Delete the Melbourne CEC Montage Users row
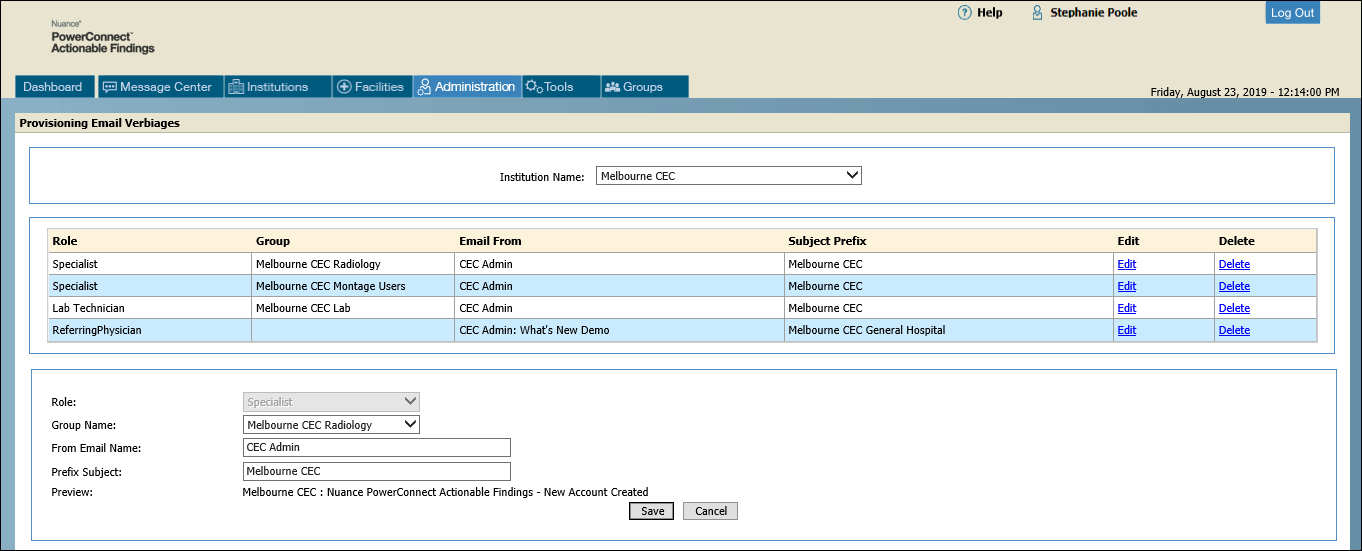 tap(1234, 286)
